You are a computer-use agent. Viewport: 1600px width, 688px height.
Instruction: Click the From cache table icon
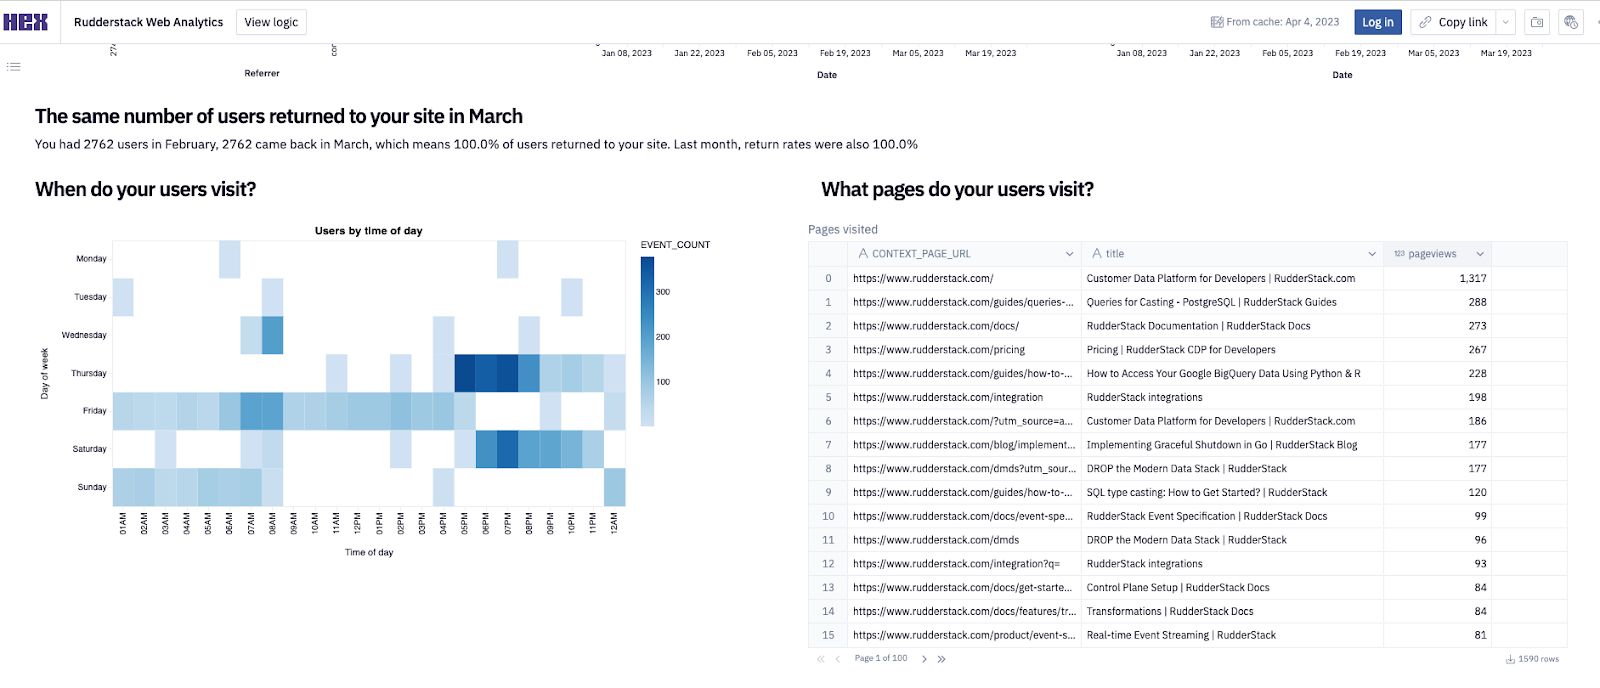click(1217, 22)
